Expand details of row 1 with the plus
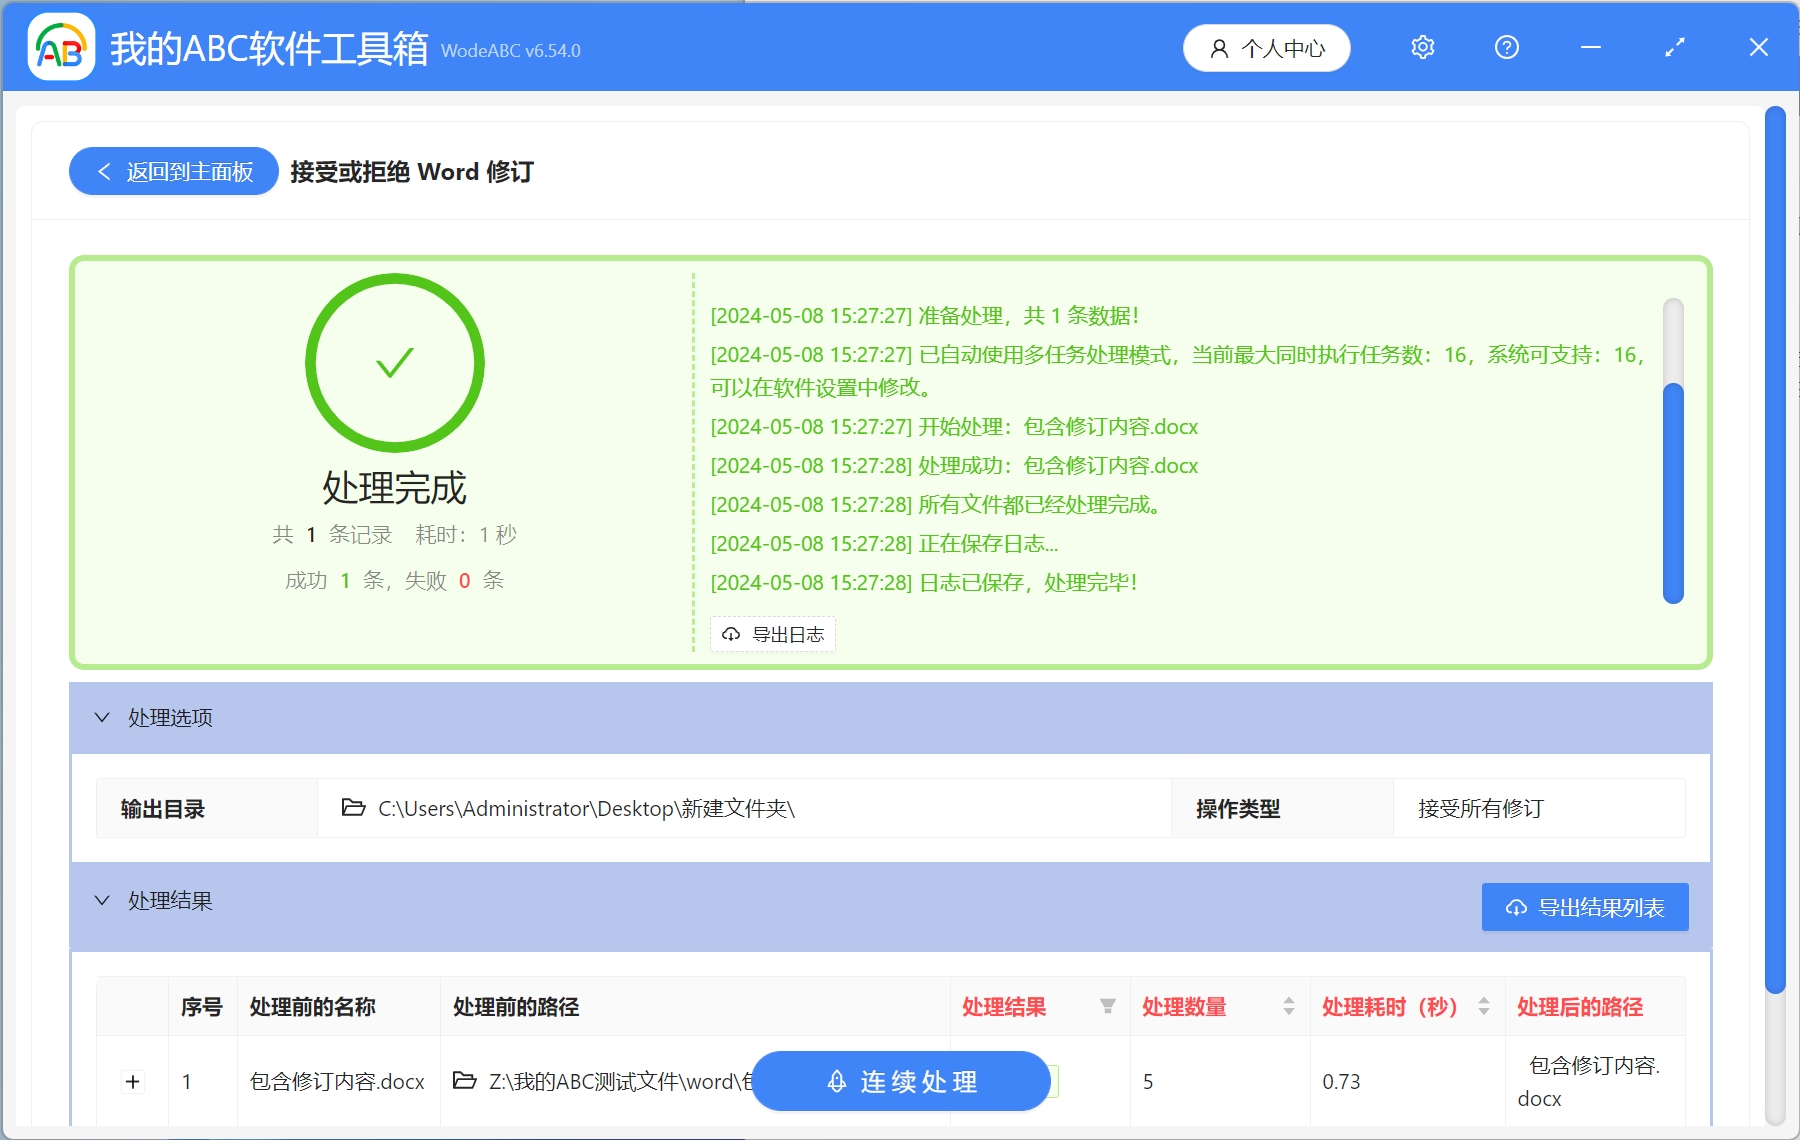The height and width of the screenshot is (1140, 1800). pyautogui.click(x=131, y=1081)
